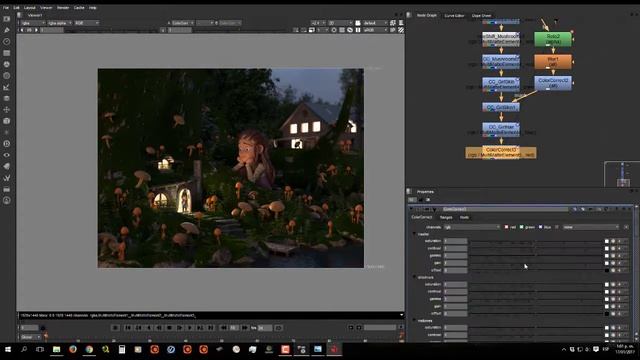Open the Color nodes toolbar menu
Image resolution: width=640 pixels, height=360 pixels.
(x=7, y=64)
